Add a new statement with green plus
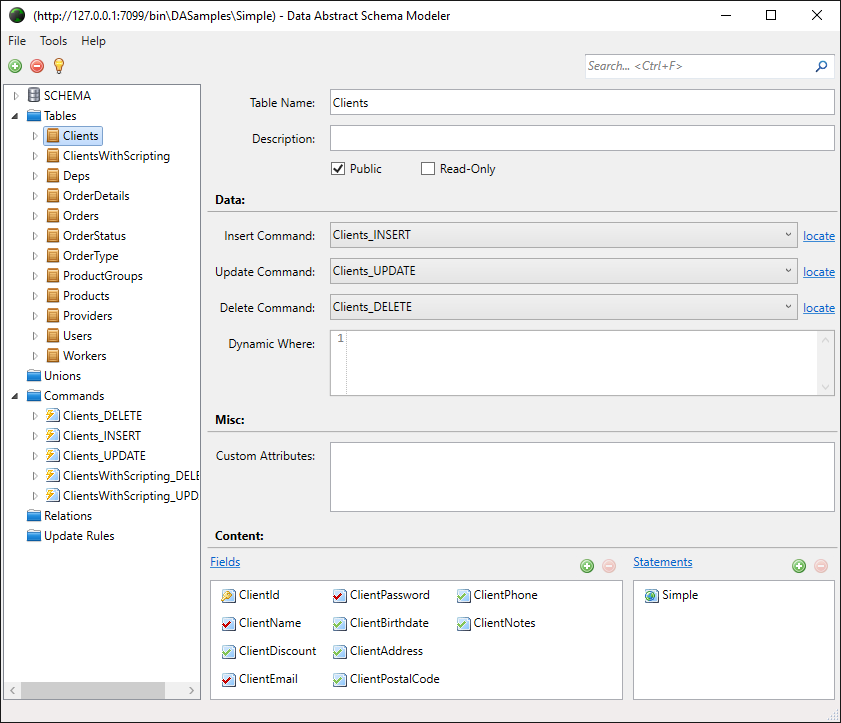This screenshot has height=723, width=841. (x=799, y=566)
